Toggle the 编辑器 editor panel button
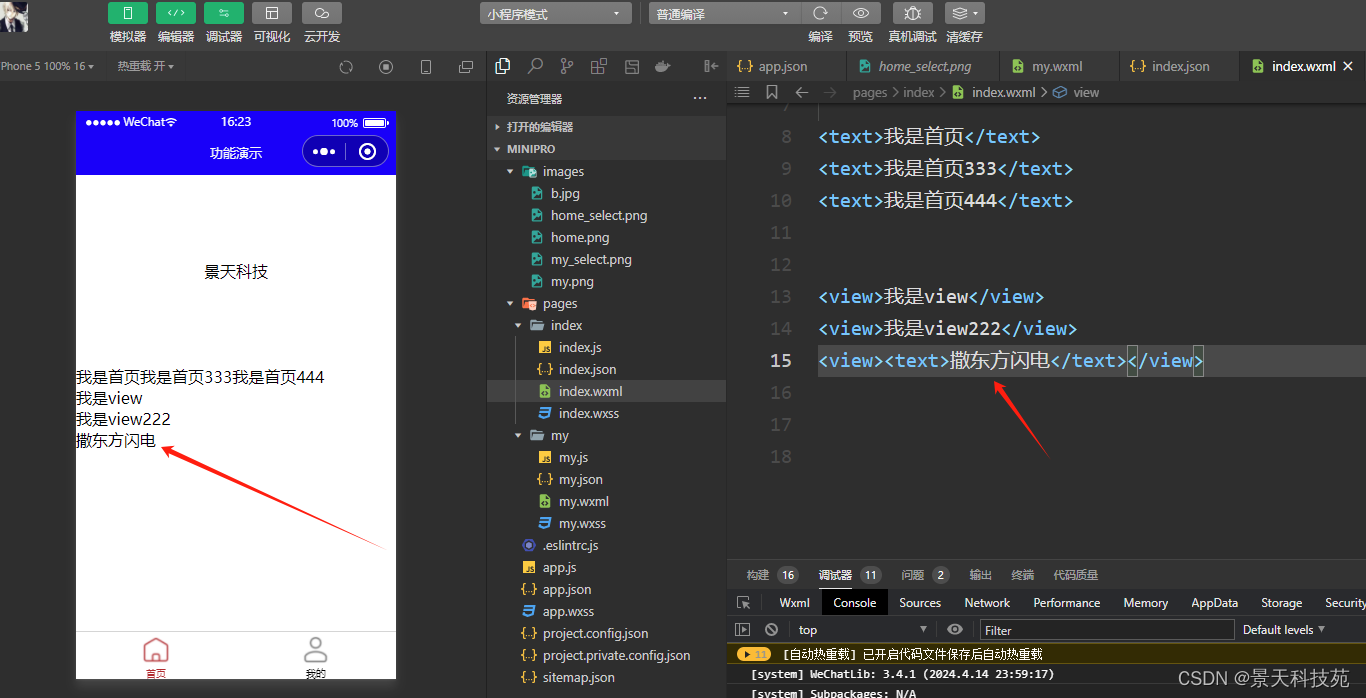 point(176,13)
